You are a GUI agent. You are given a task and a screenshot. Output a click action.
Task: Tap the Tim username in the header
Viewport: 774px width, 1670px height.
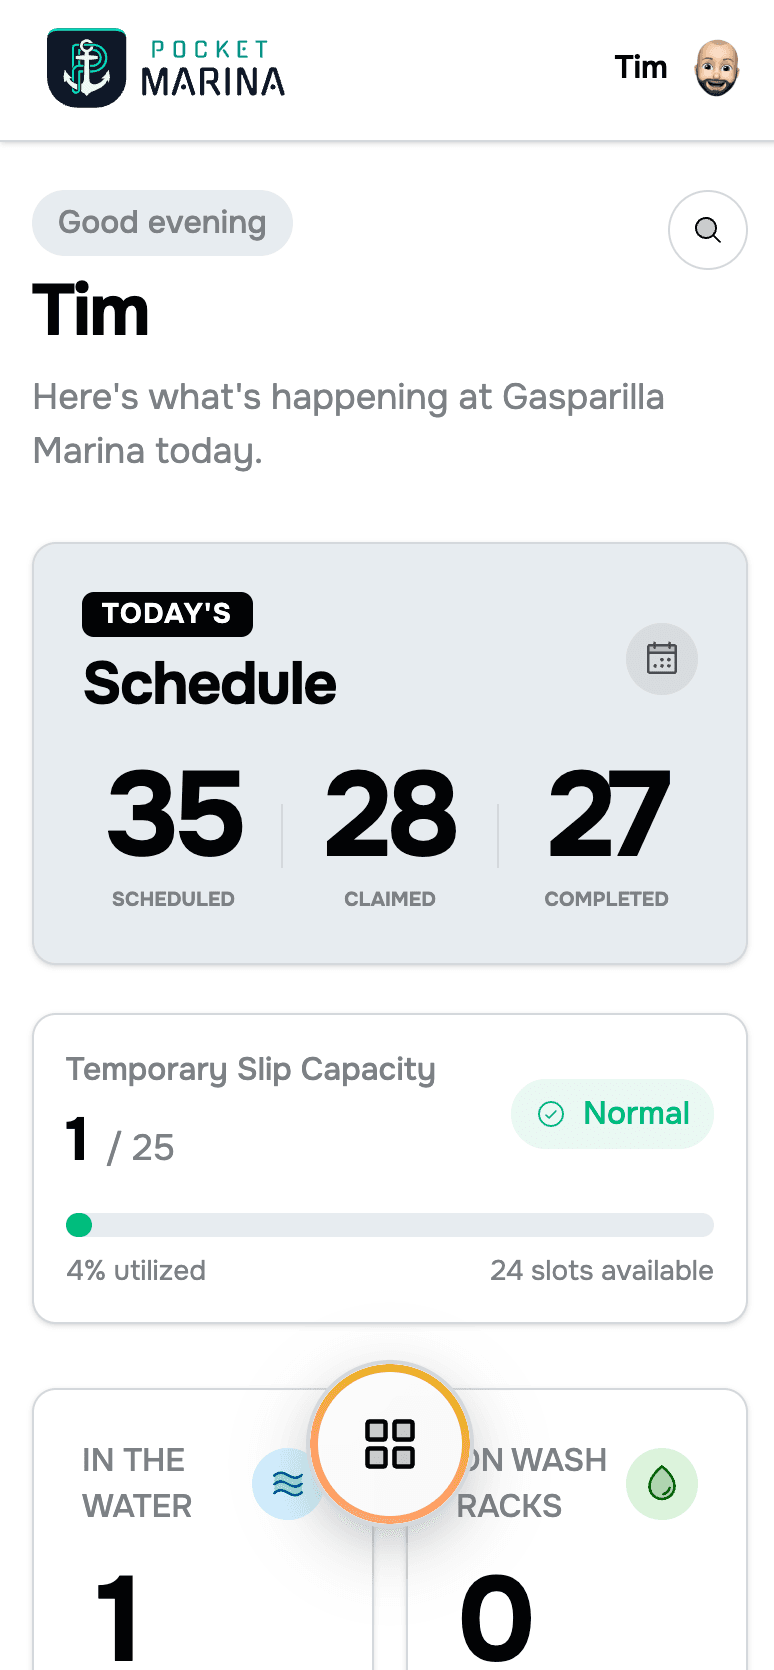tap(641, 67)
